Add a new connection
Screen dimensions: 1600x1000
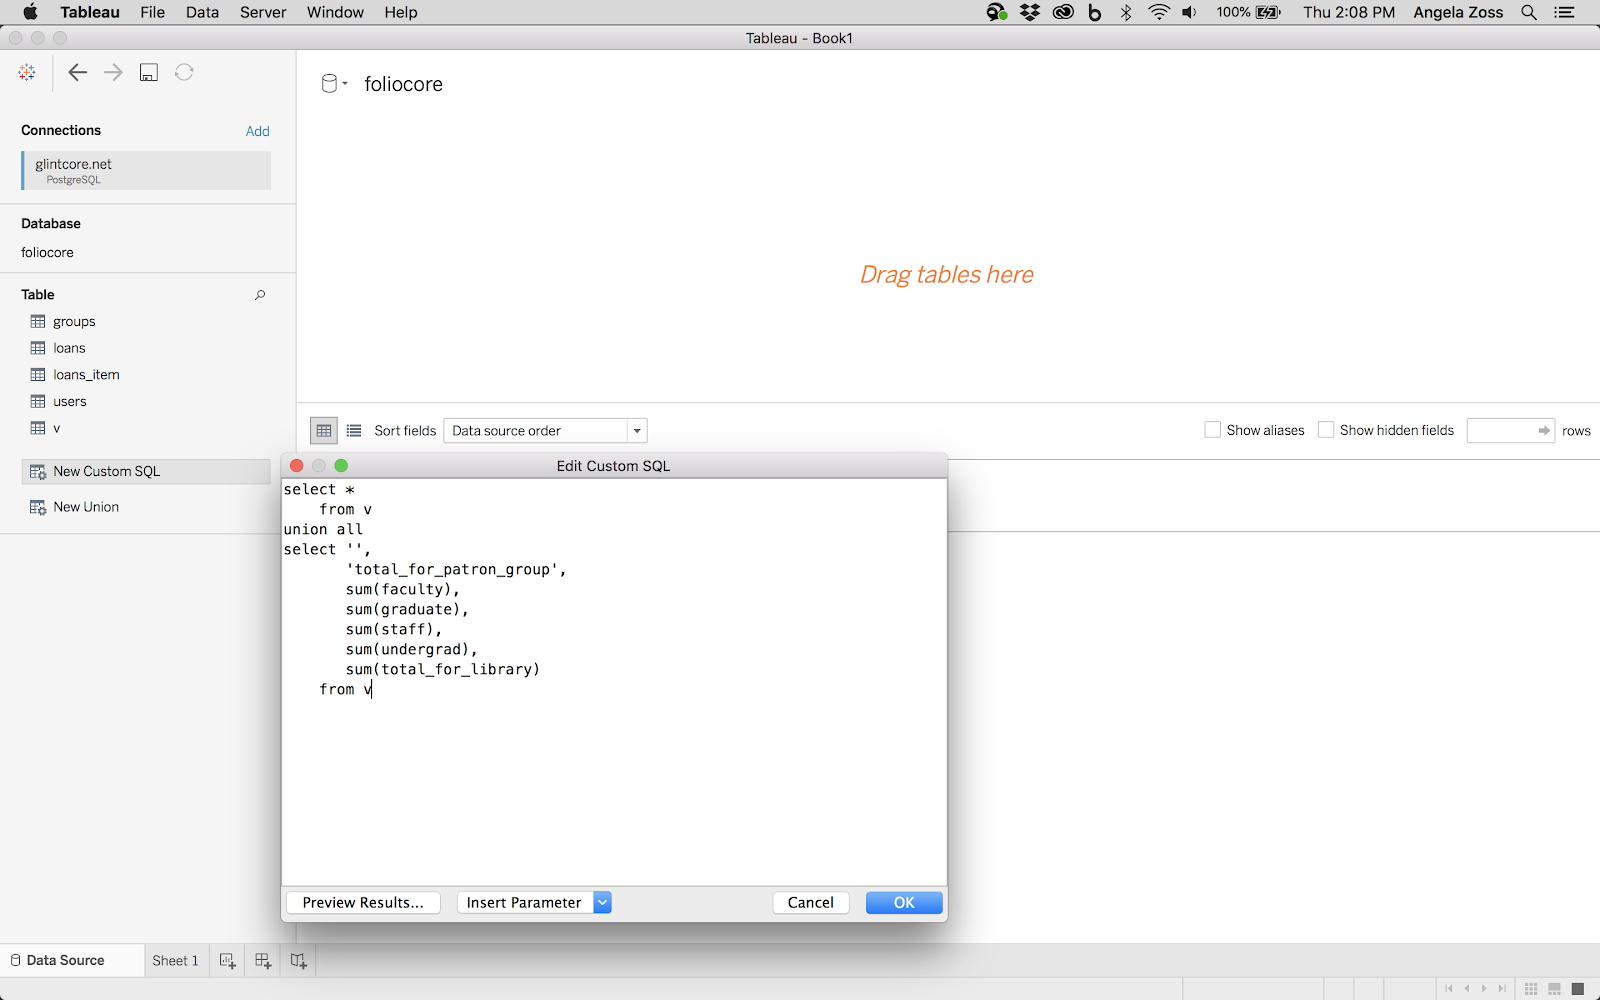(x=258, y=131)
